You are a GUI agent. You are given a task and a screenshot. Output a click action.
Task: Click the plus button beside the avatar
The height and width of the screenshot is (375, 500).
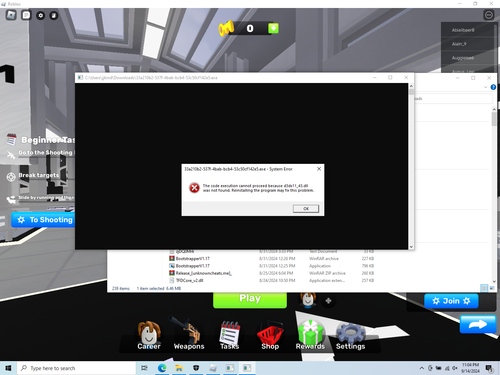328,301
